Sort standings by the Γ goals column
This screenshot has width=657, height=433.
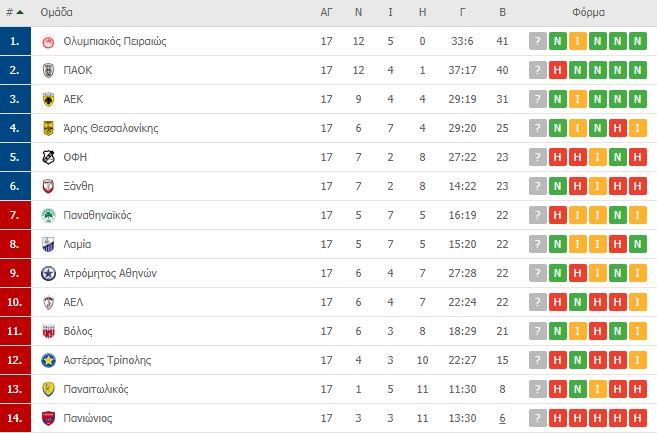pos(462,12)
